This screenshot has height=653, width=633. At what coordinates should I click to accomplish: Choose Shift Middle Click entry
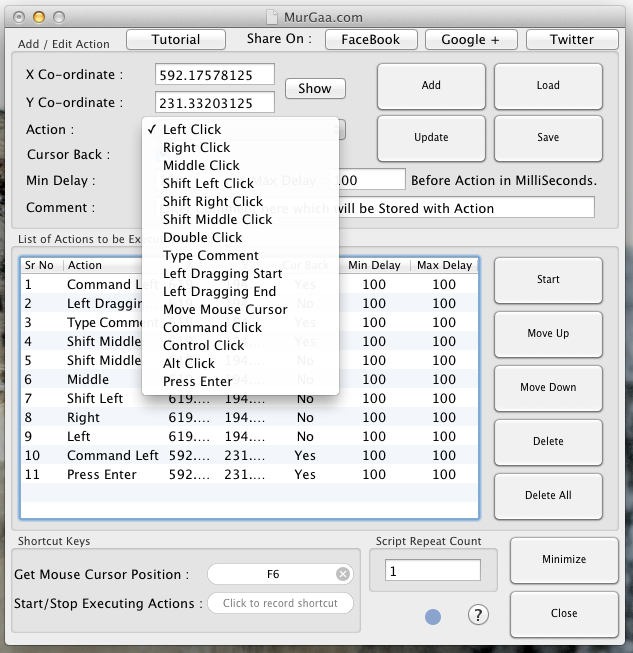pos(240,219)
